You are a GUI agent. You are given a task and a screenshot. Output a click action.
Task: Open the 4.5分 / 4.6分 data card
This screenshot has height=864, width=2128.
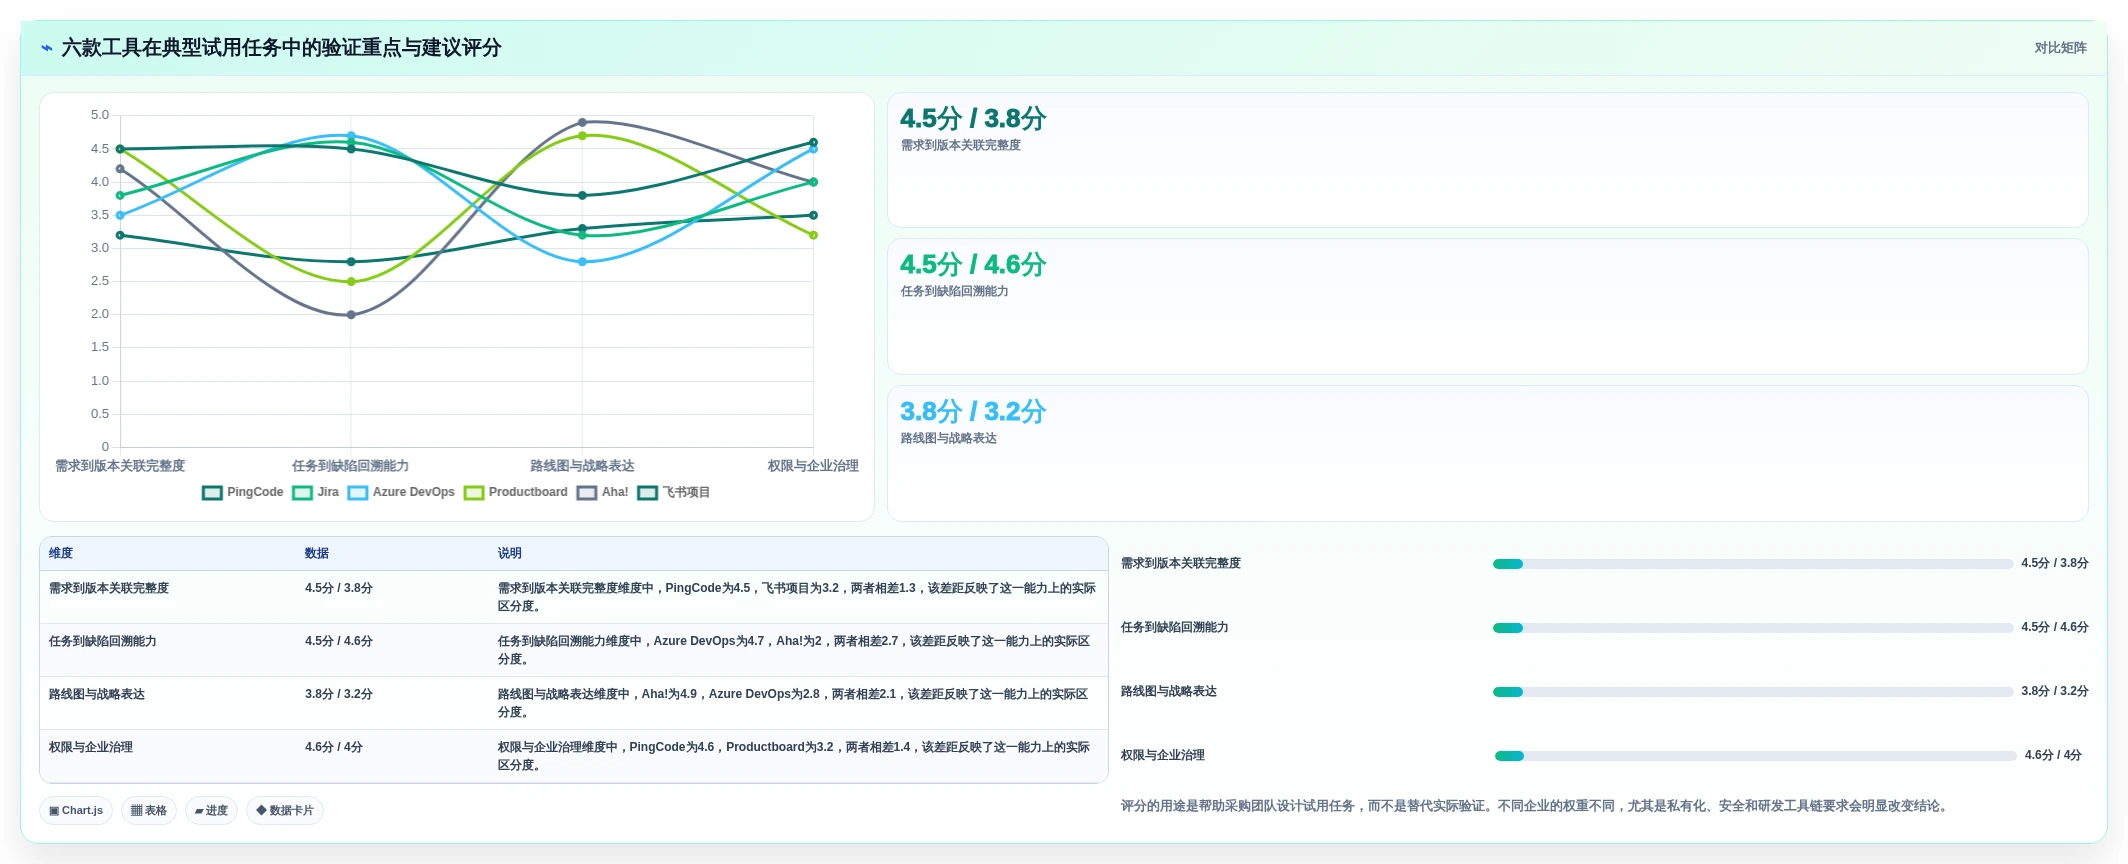click(x=1487, y=306)
